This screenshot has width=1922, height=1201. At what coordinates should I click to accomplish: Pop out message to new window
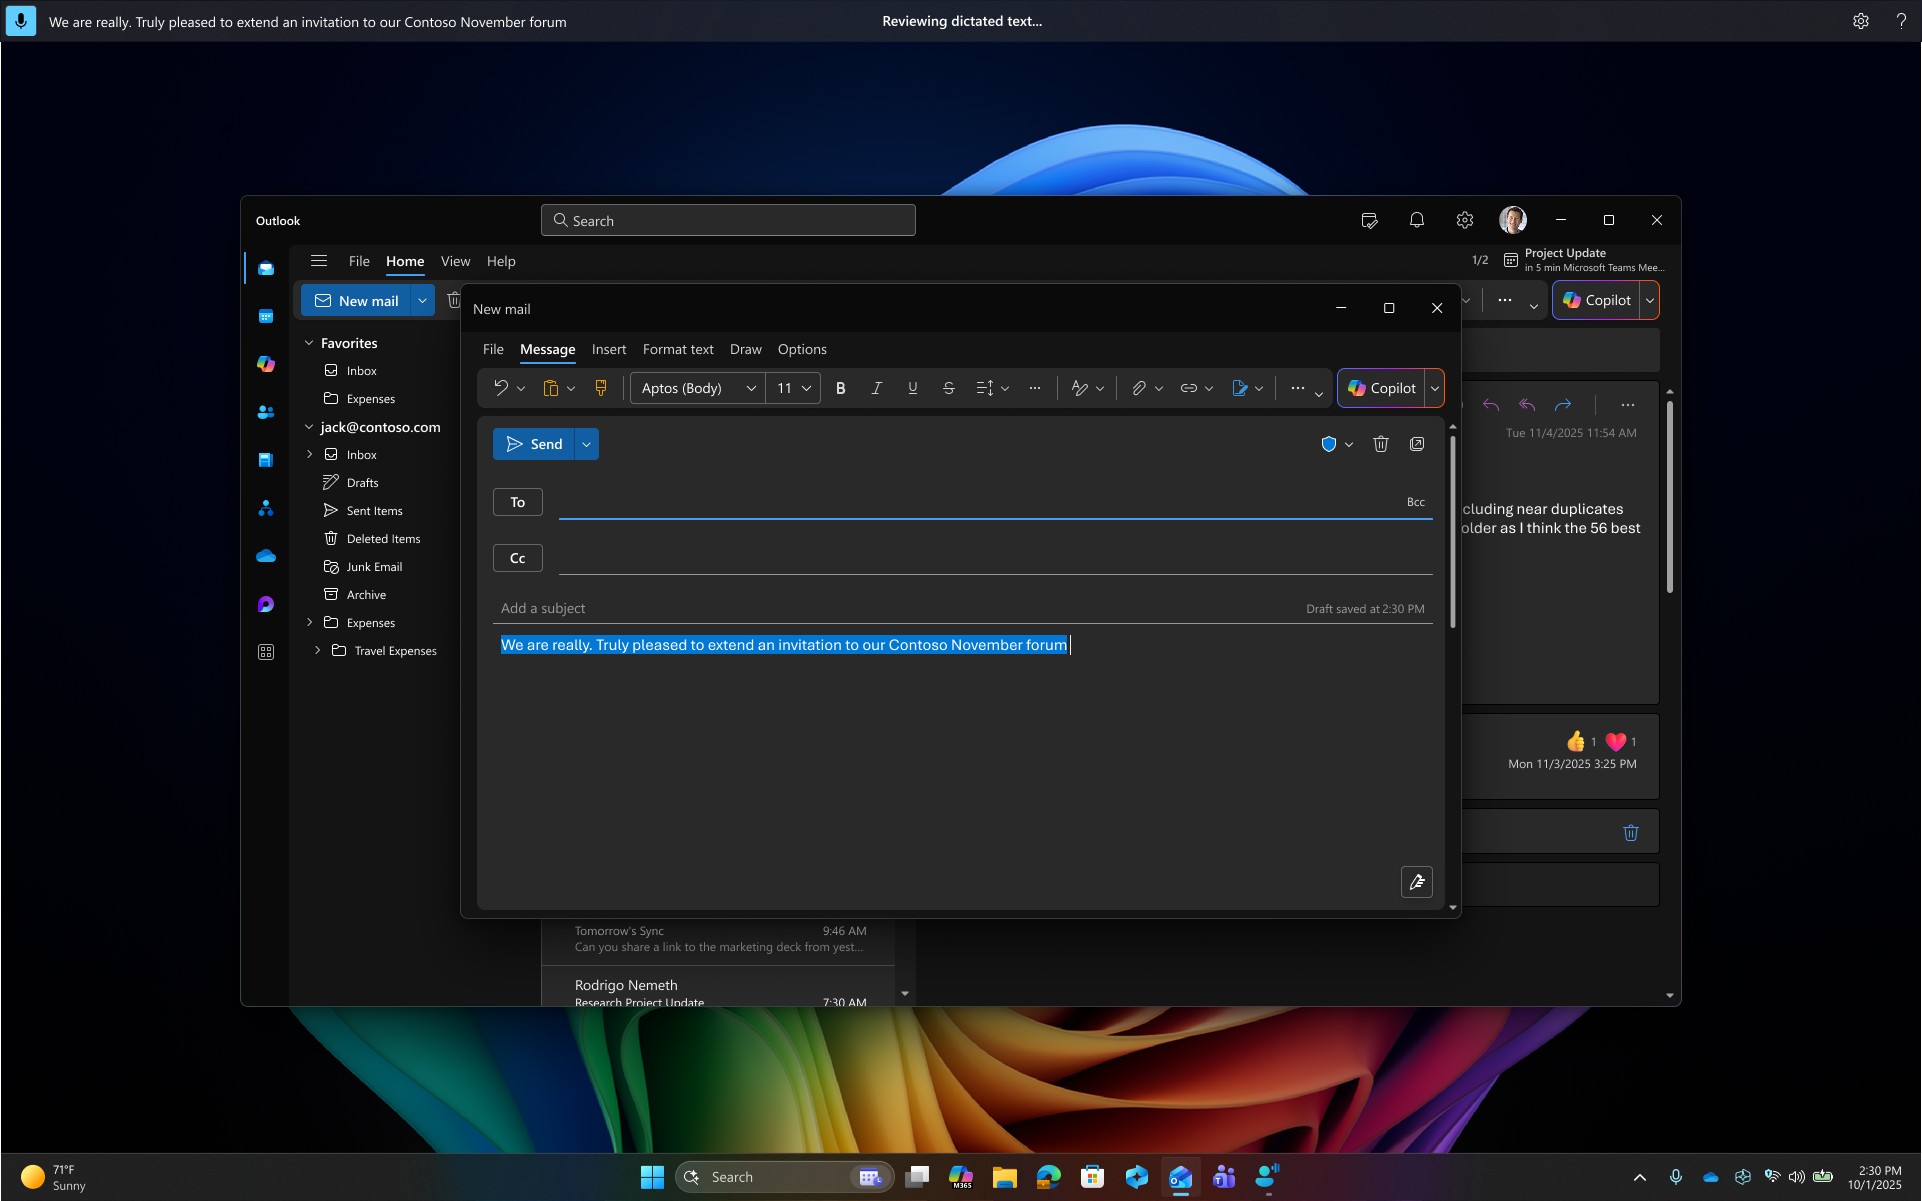pyautogui.click(x=1417, y=444)
